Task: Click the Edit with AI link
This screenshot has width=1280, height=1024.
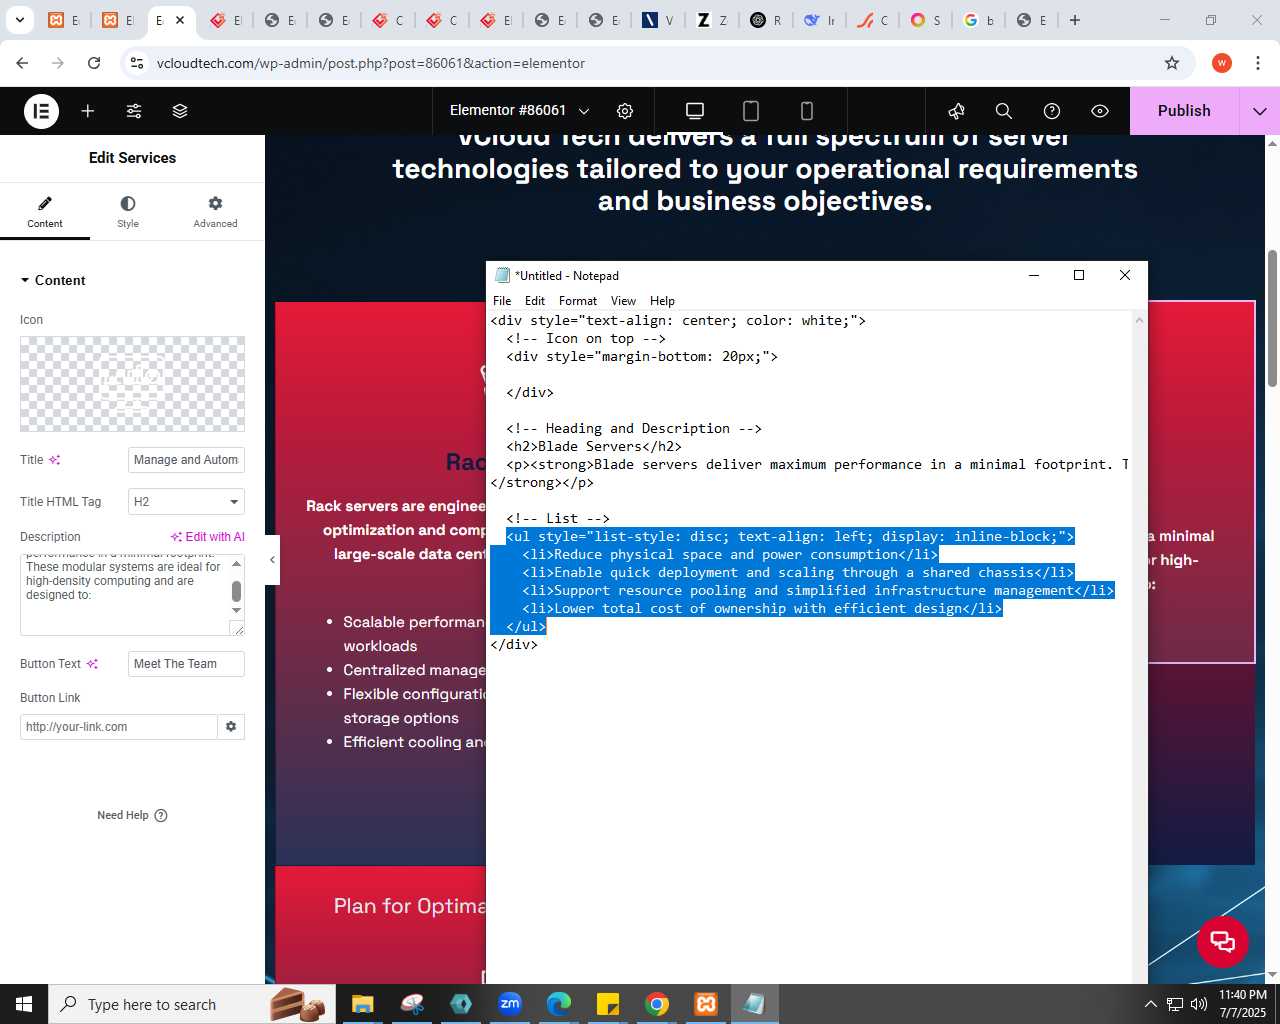Action: (x=207, y=537)
